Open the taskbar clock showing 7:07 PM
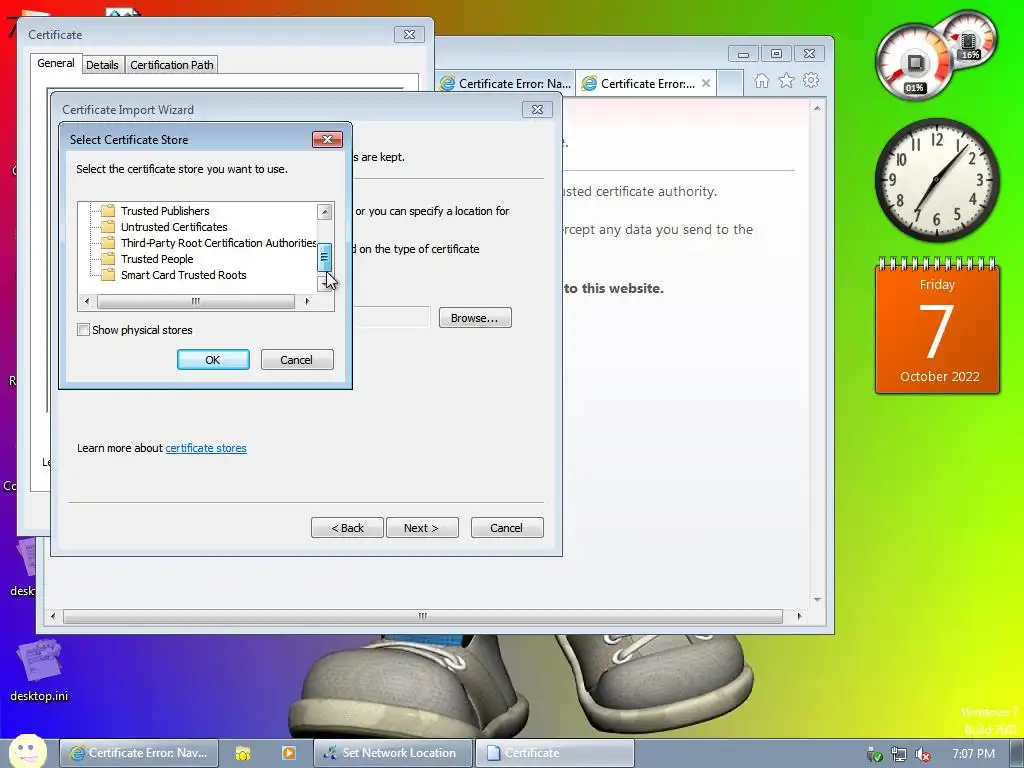This screenshot has height=768, width=1024. point(973,754)
